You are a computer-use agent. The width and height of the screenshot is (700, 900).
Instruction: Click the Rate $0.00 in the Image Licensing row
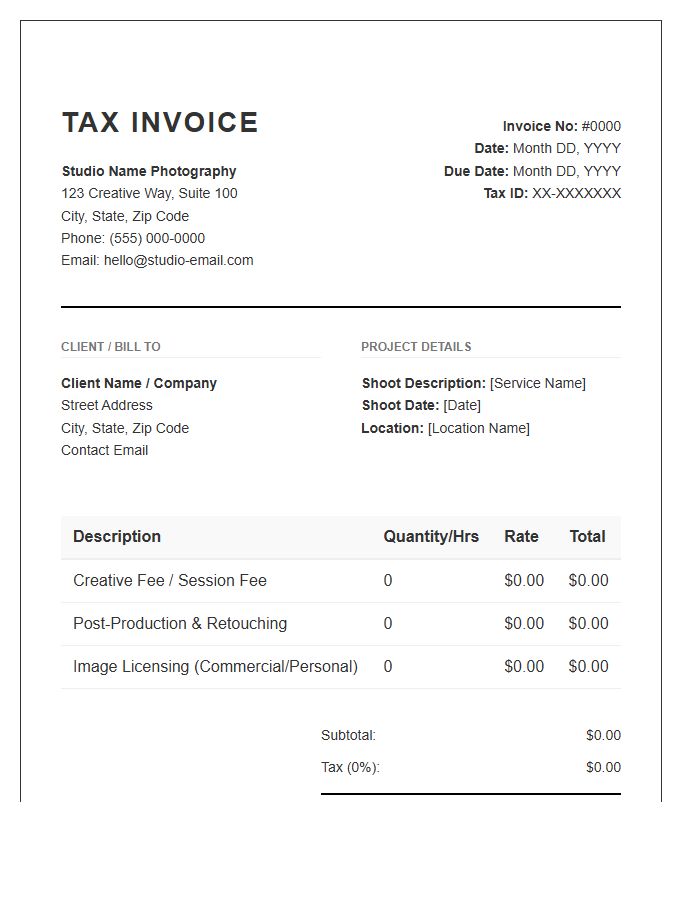(524, 666)
